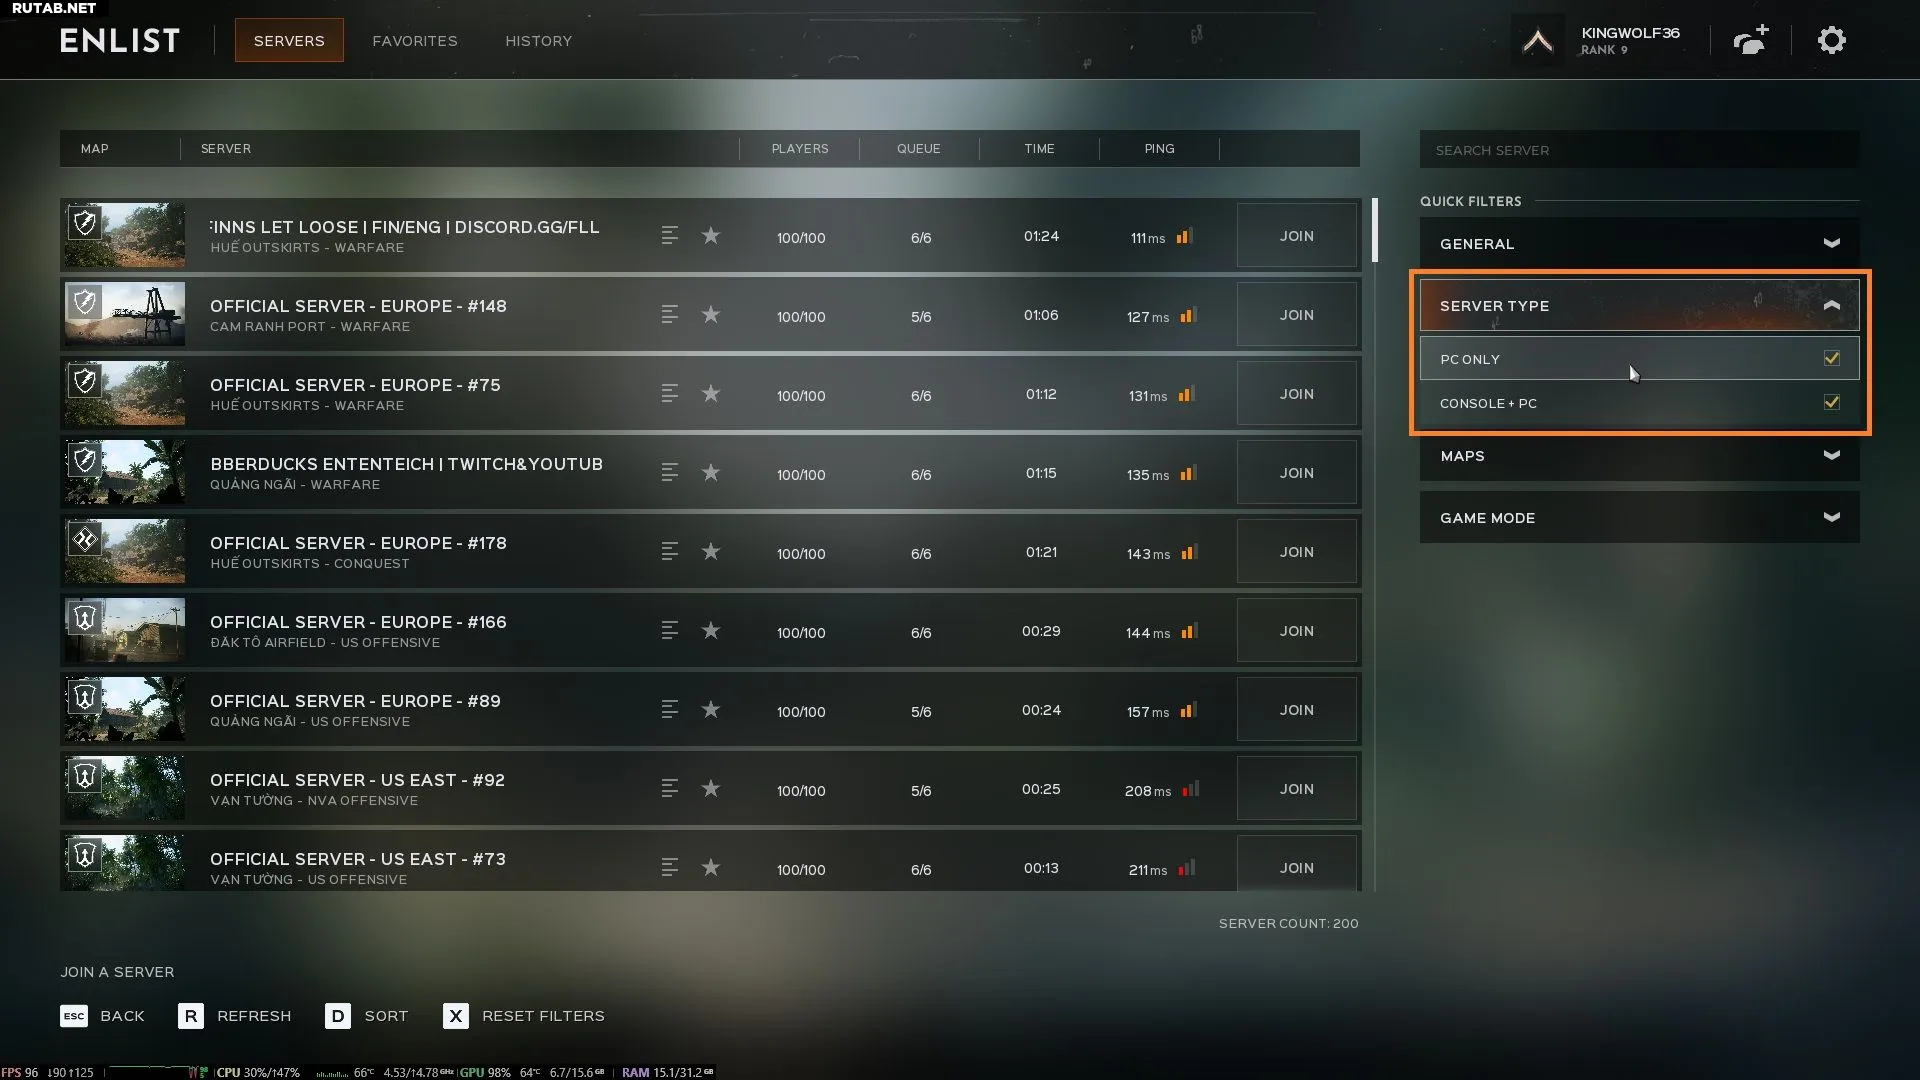The width and height of the screenshot is (1920, 1080).
Task: Click the D sort key icon
Action: click(x=338, y=1016)
